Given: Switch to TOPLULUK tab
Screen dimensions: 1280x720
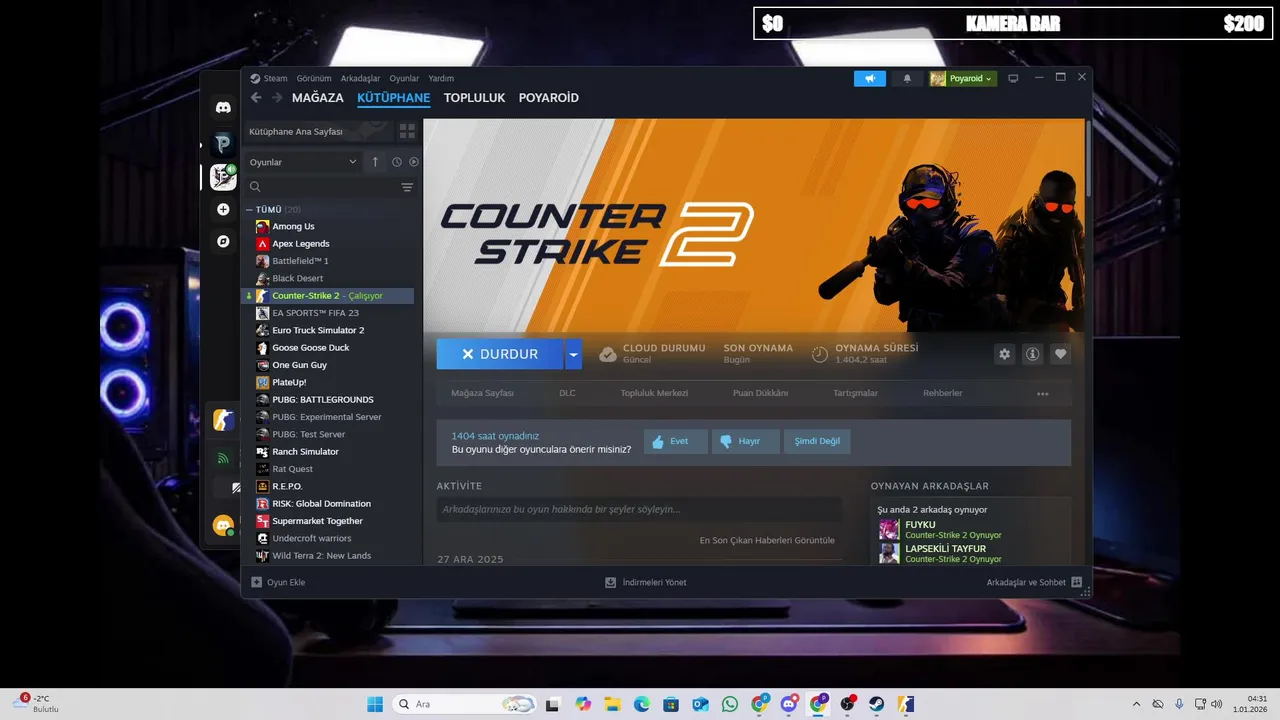Looking at the screenshot, I should click(474, 98).
